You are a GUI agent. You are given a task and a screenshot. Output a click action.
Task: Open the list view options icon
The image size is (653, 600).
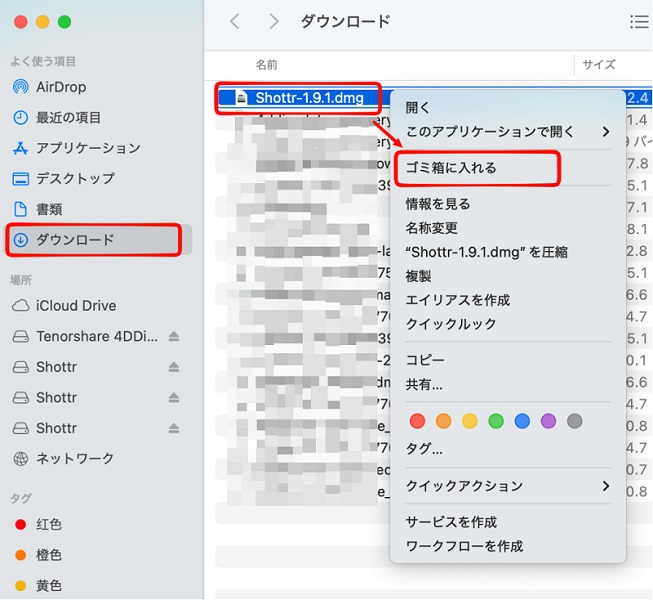coord(640,22)
